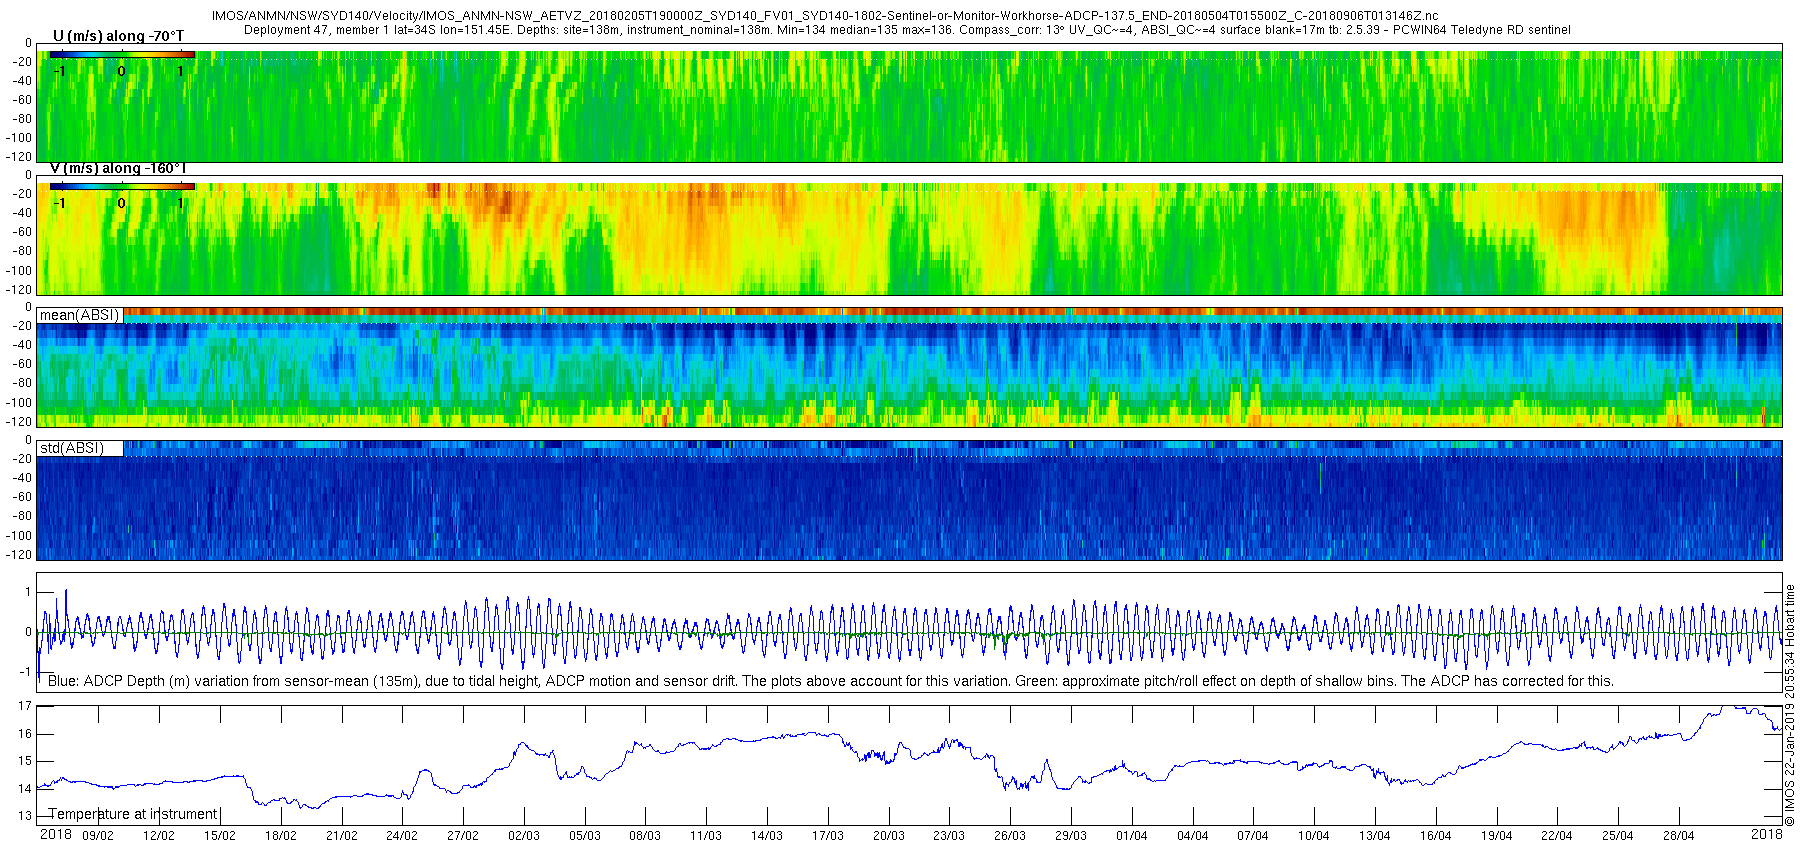Click the 01/04 date tick on time axis
Viewport: 1800px width, 850px height.
pyautogui.click(x=1131, y=836)
